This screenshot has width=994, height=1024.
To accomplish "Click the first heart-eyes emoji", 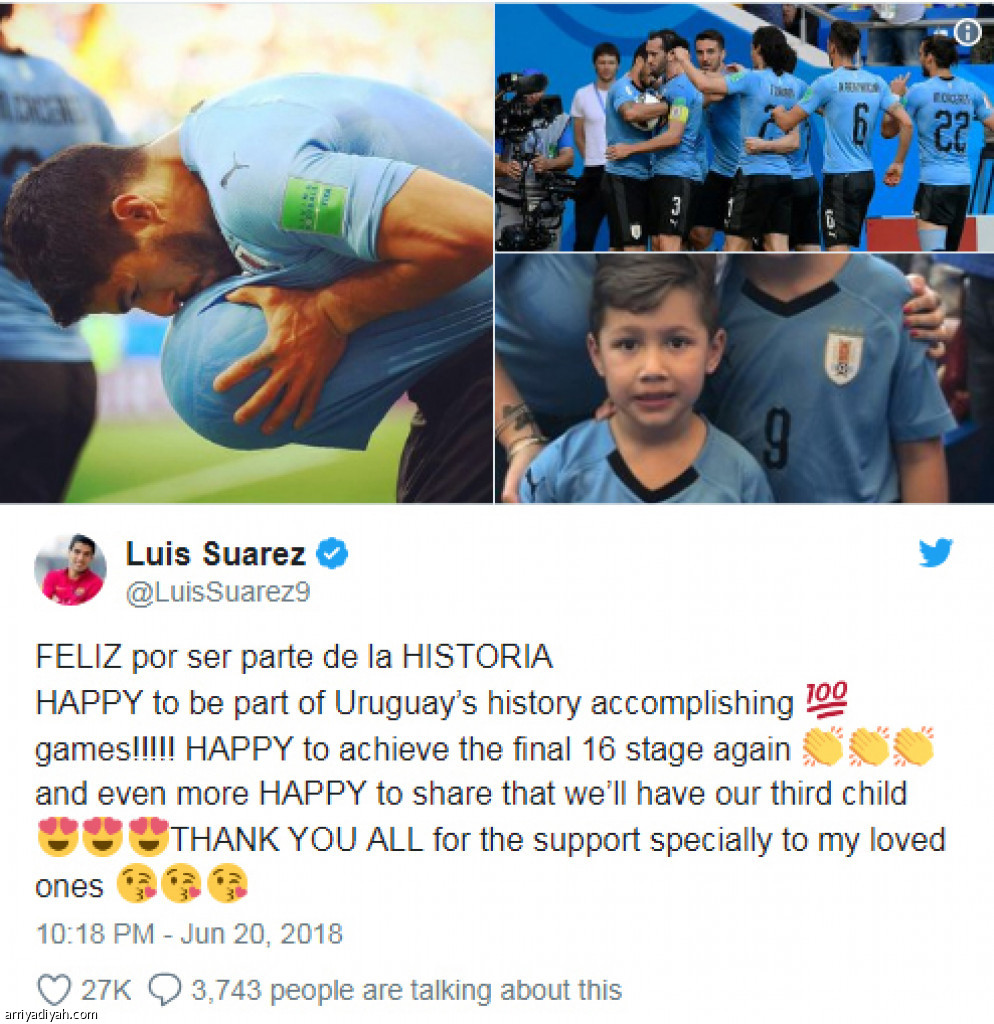I will click(x=58, y=837).
